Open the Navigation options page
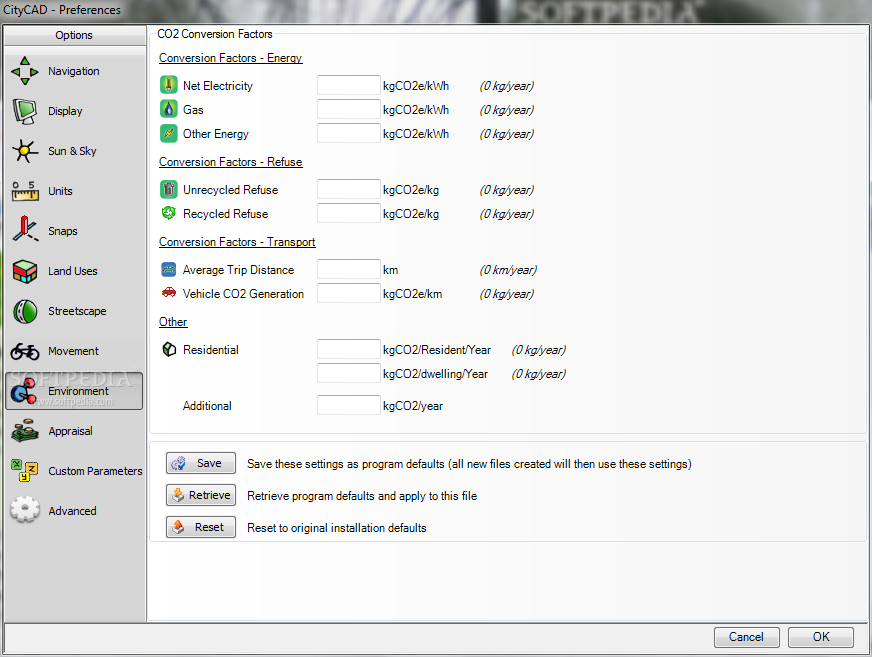Screen dimensions: 872x657 73,71
